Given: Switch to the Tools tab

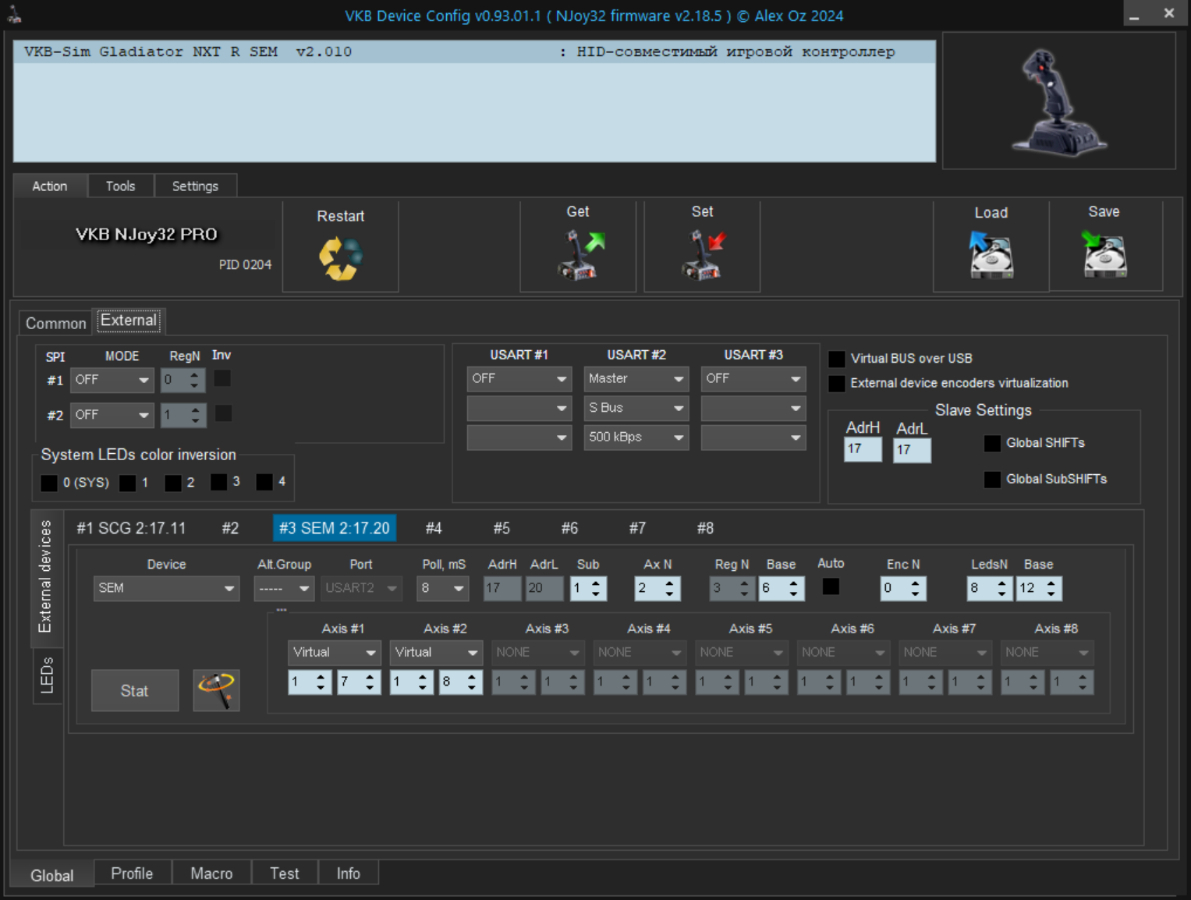Looking at the screenshot, I should 121,186.
